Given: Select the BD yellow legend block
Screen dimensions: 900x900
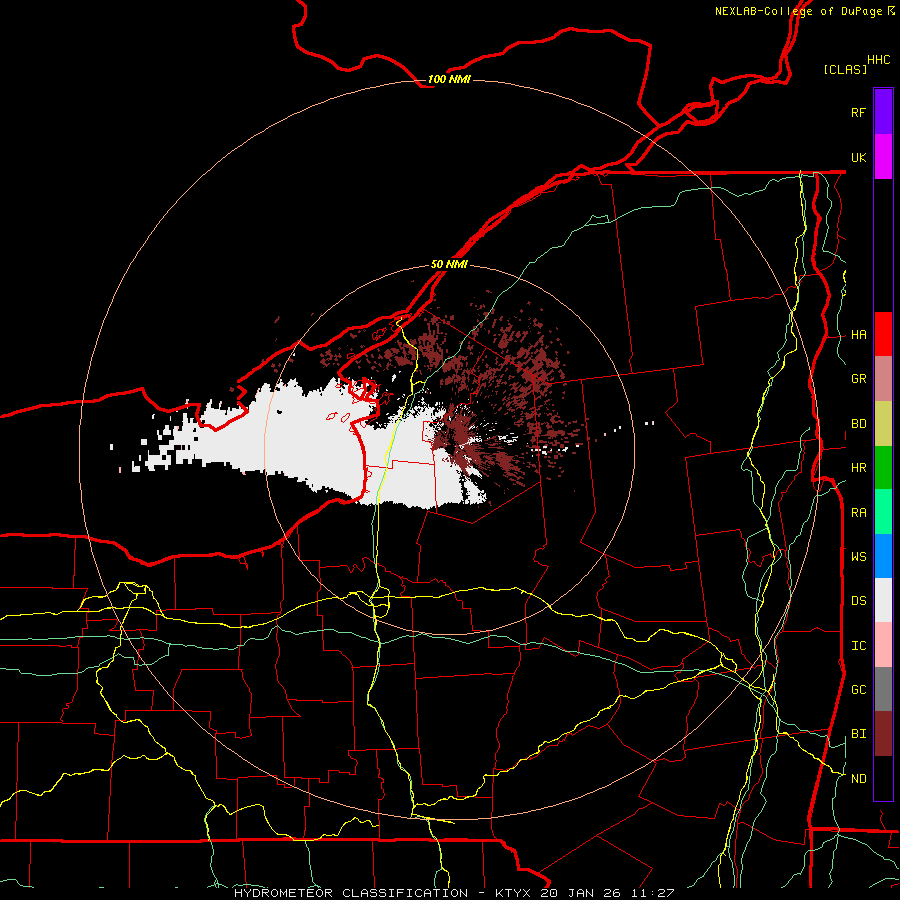Looking at the screenshot, I should point(883,424).
